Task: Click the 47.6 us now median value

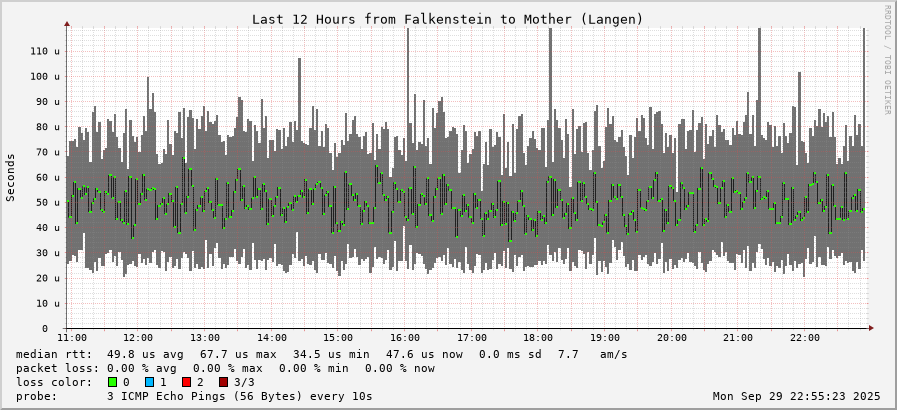Action: 424,355
